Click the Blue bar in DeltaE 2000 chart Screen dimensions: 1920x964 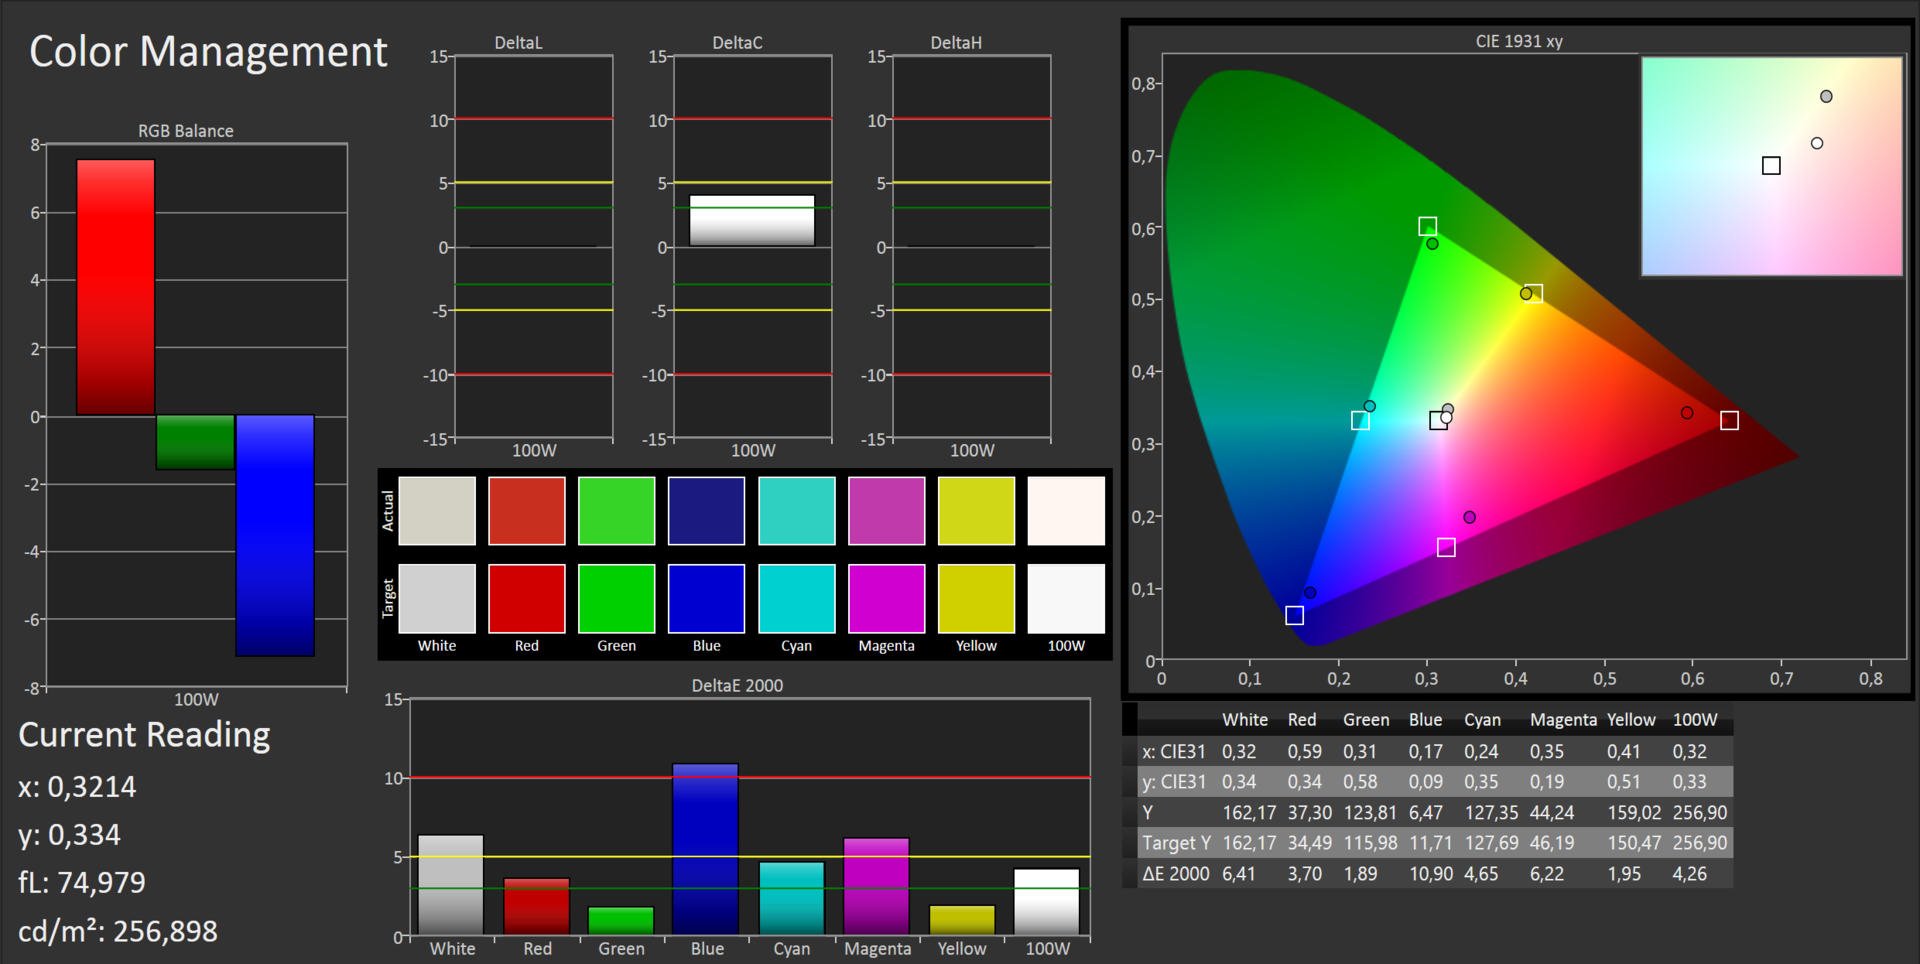coord(706,849)
